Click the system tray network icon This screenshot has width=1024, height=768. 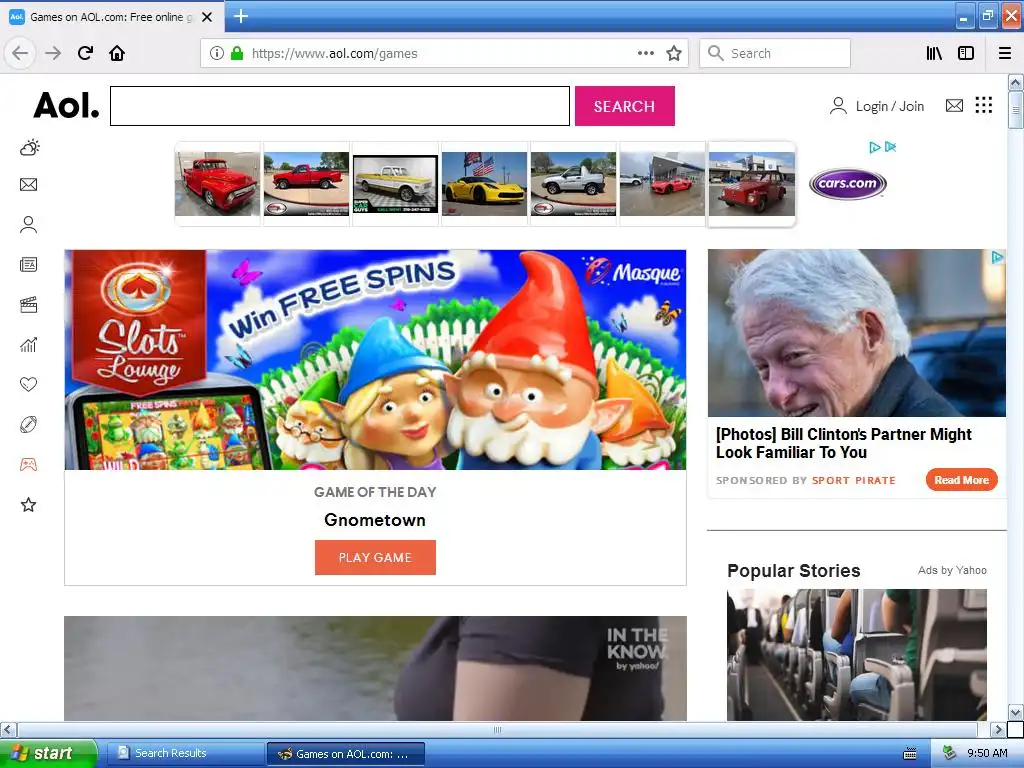(x=949, y=753)
